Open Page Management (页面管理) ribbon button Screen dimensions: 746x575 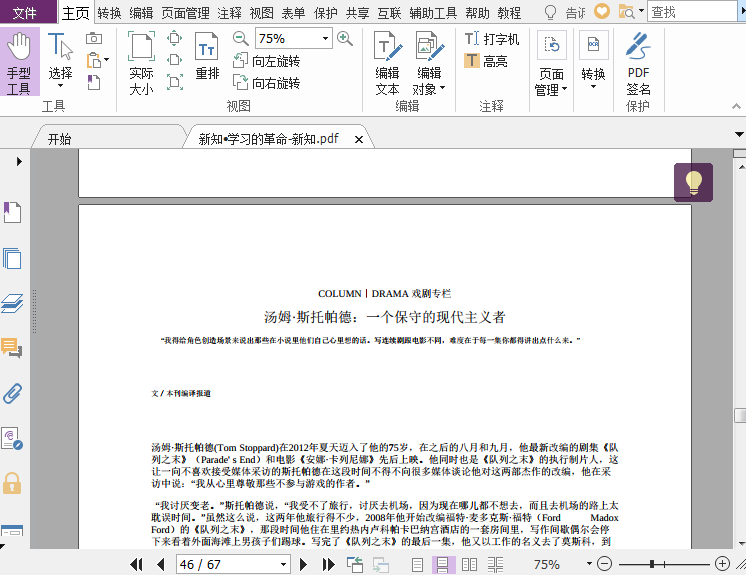pyautogui.click(x=551, y=63)
